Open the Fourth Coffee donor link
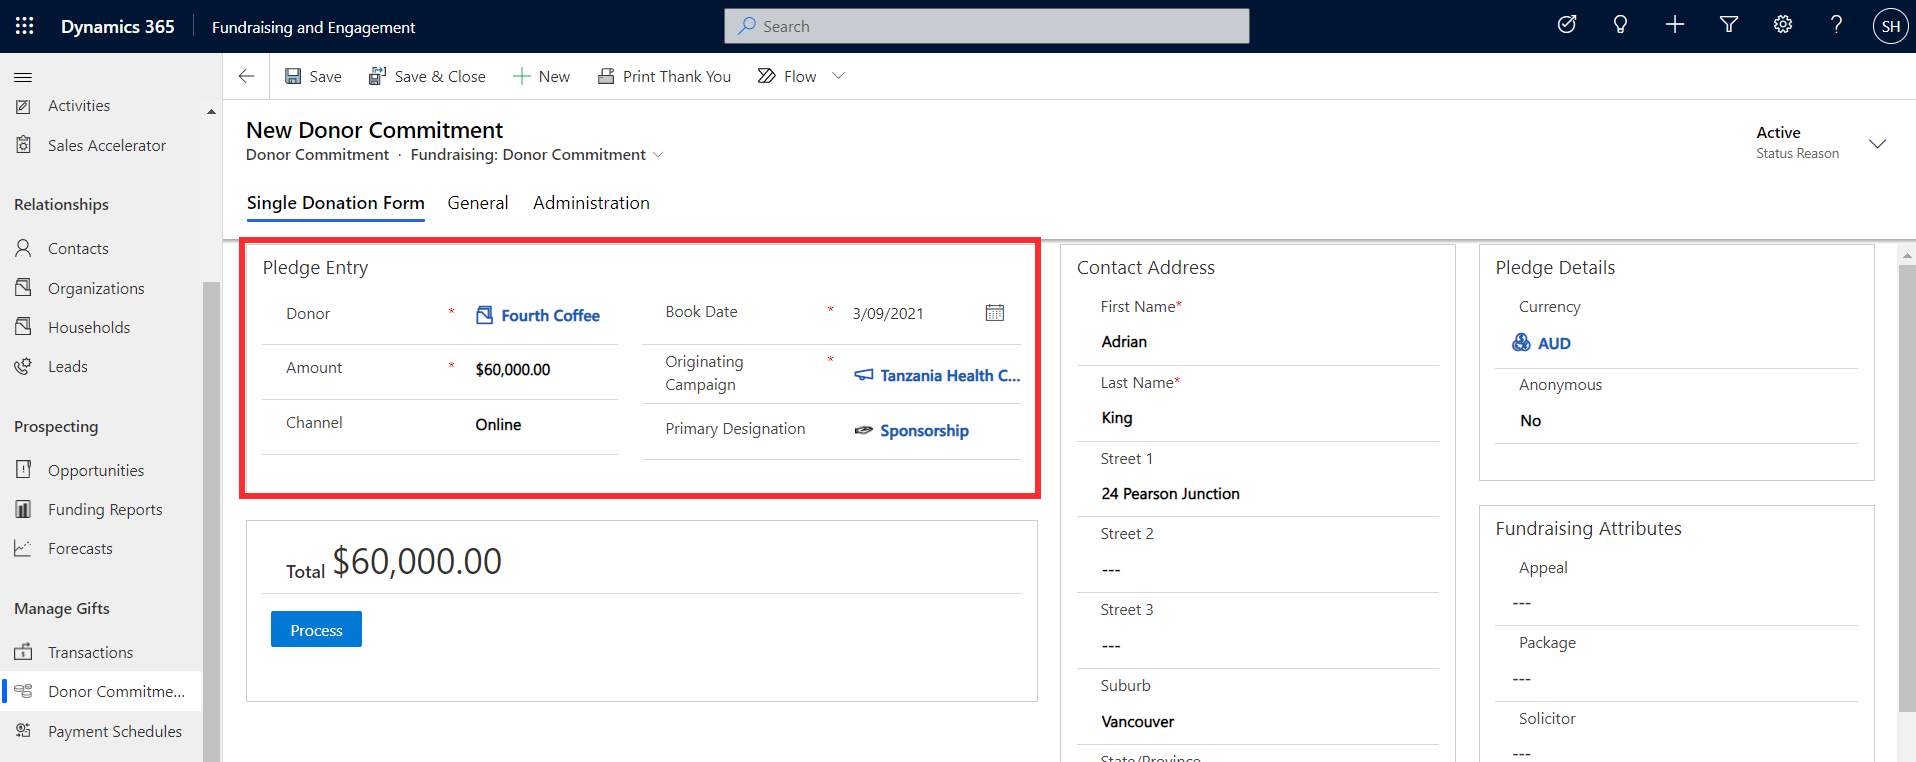 coord(550,316)
